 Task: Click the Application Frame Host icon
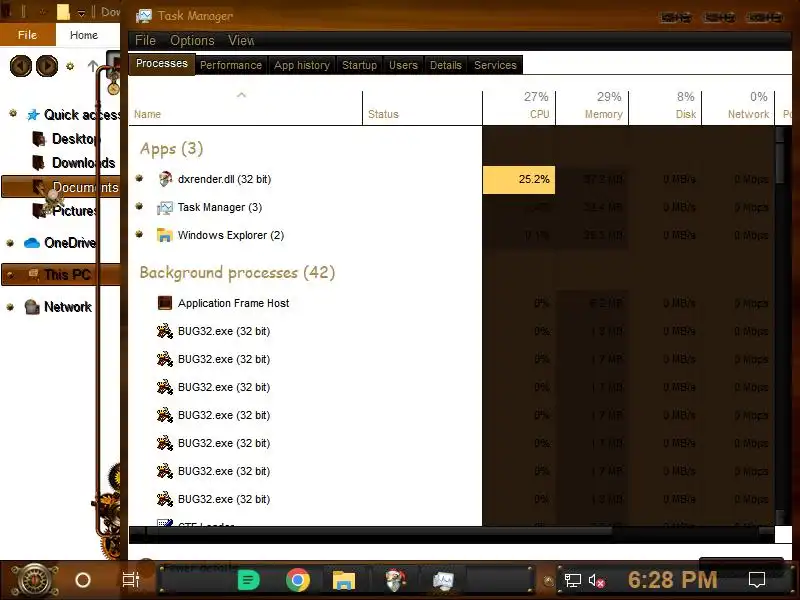click(164, 303)
